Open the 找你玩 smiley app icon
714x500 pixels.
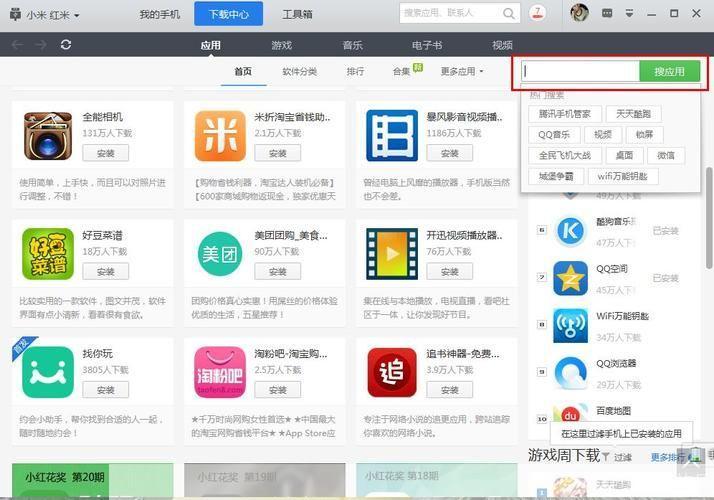pyautogui.click(x=48, y=372)
